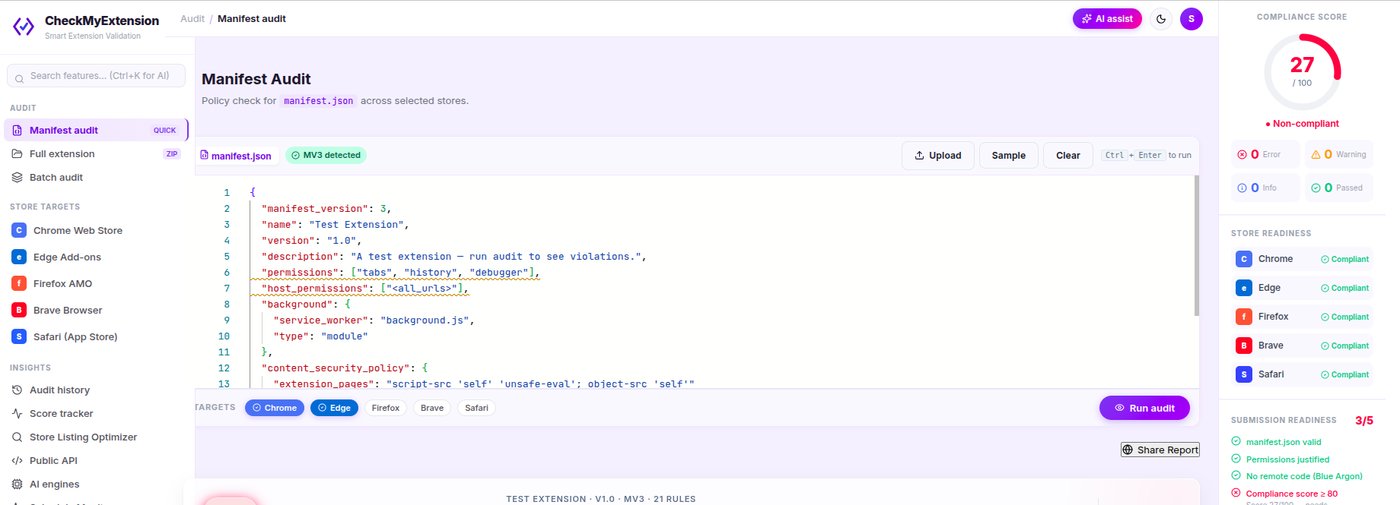Click the Brave row in Store Readiness
This screenshot has height=505, width=1400.
1303,346
